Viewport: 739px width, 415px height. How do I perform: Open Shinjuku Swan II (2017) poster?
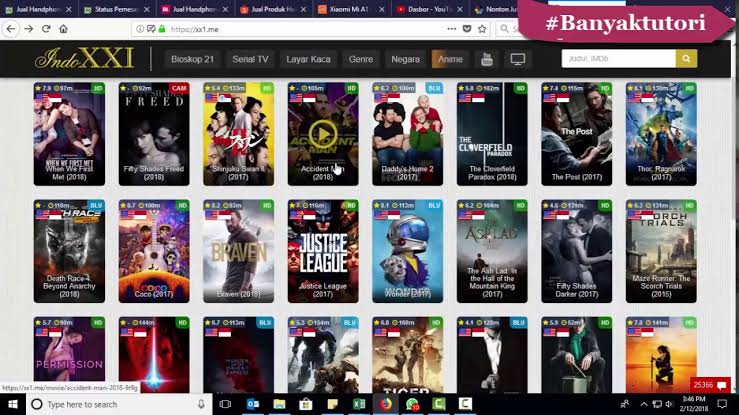click(238, 134)
